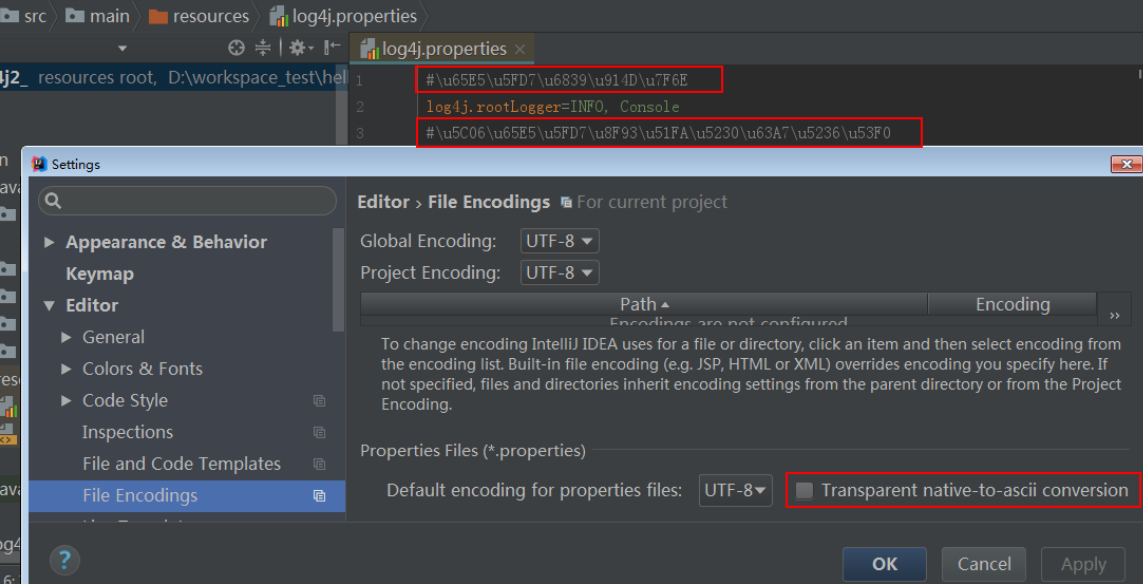Click the main breadcrumb folder
Image resolution: width=1143 pixels, height=584 pixels.
click(x=97, y=16)
